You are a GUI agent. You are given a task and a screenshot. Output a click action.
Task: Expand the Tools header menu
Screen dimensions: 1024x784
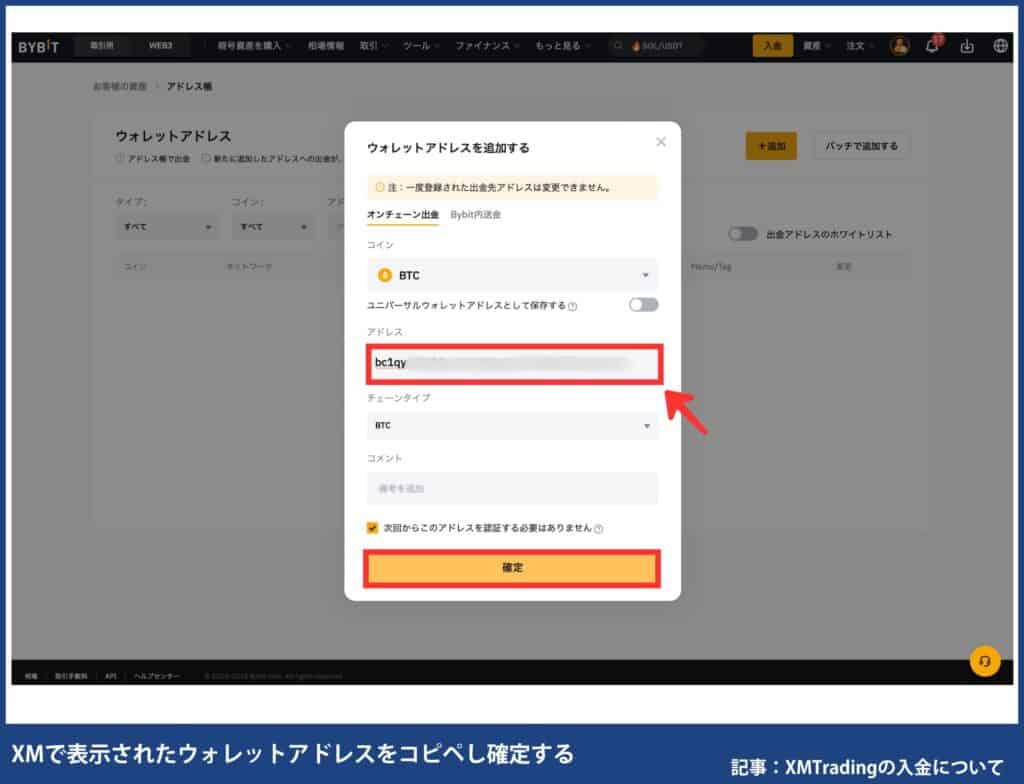(x=420, y=46)
